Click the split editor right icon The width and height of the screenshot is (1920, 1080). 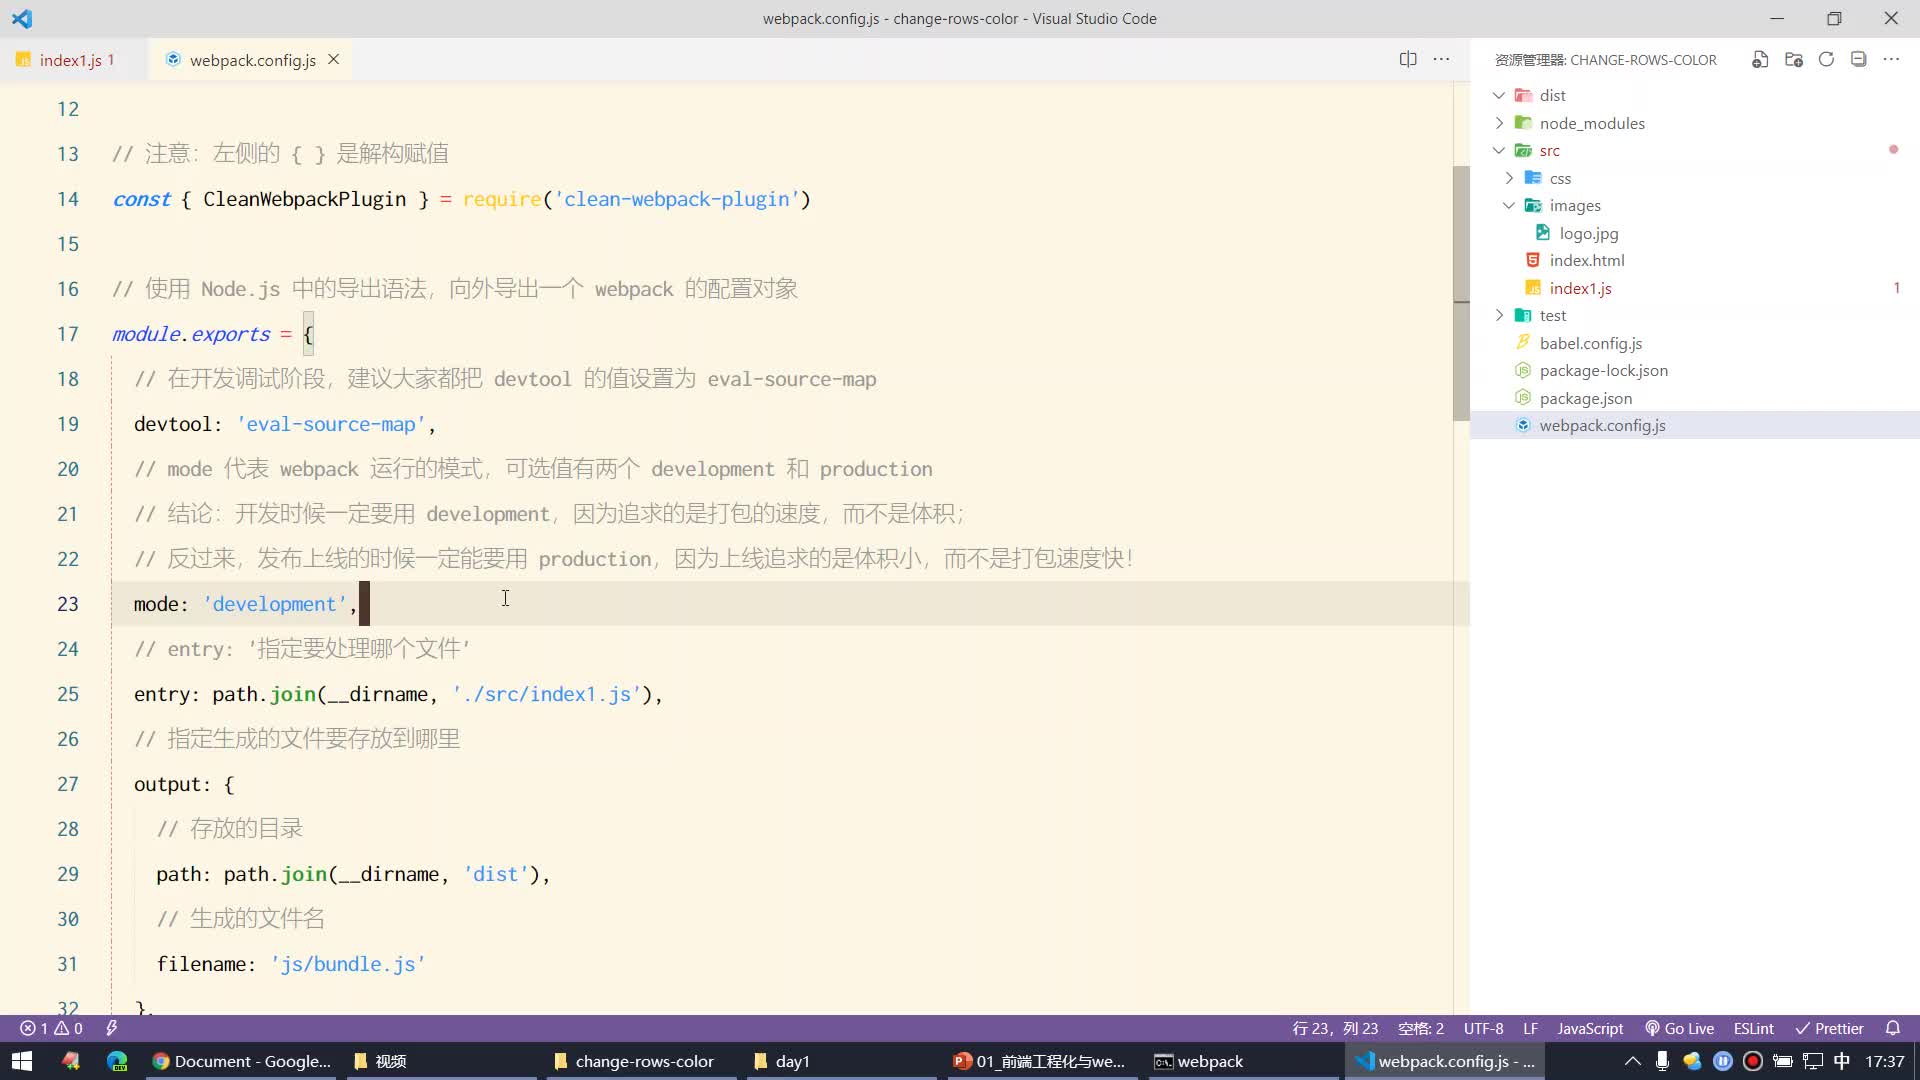click(x=1408, y=59)
